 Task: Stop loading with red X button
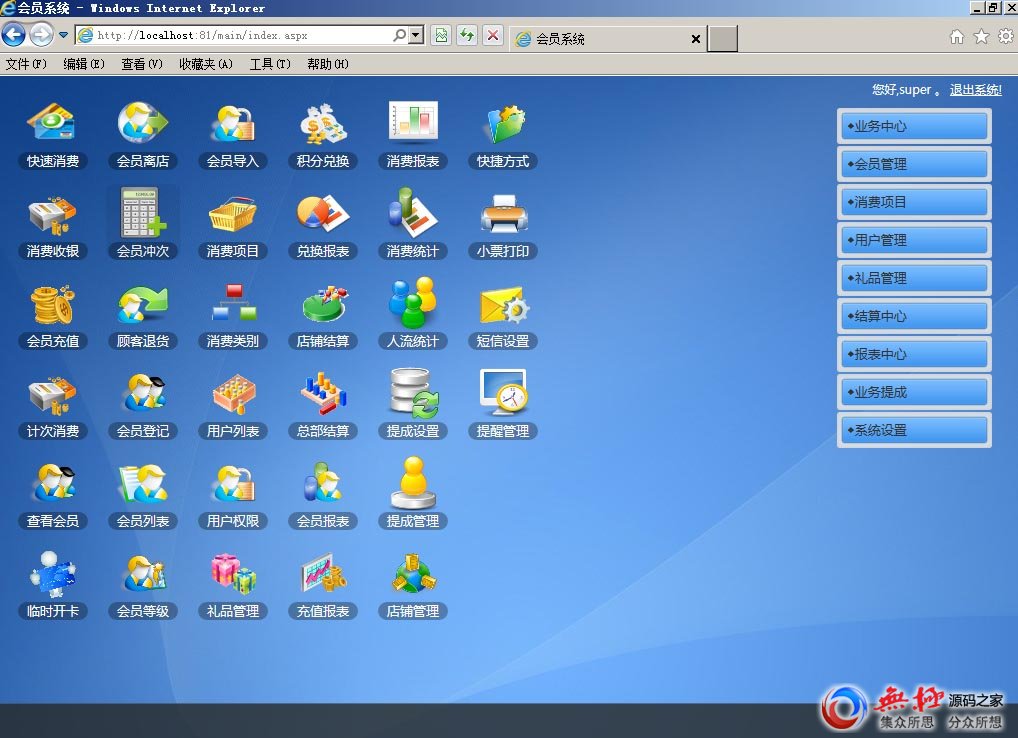tap(493, 35)
